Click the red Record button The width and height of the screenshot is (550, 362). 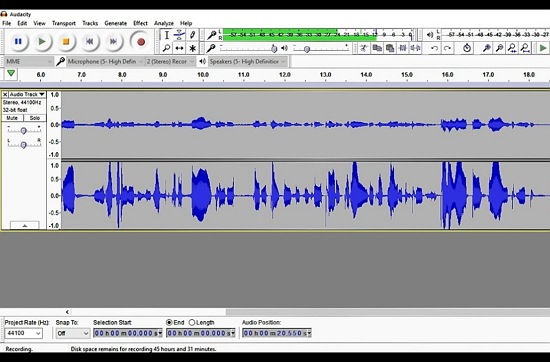point(141,42)
